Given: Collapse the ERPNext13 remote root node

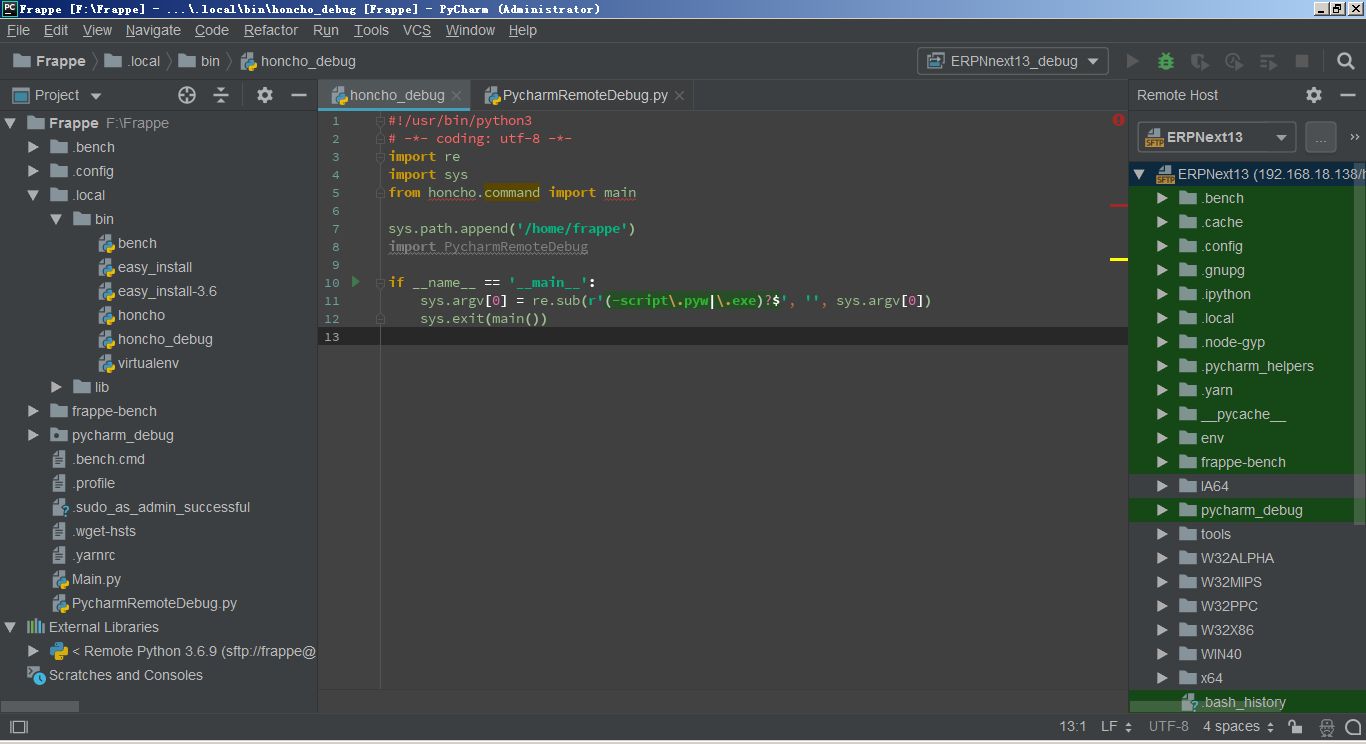Looking at the screenshot, I should pyautogui.click(x=1139, y=174).
